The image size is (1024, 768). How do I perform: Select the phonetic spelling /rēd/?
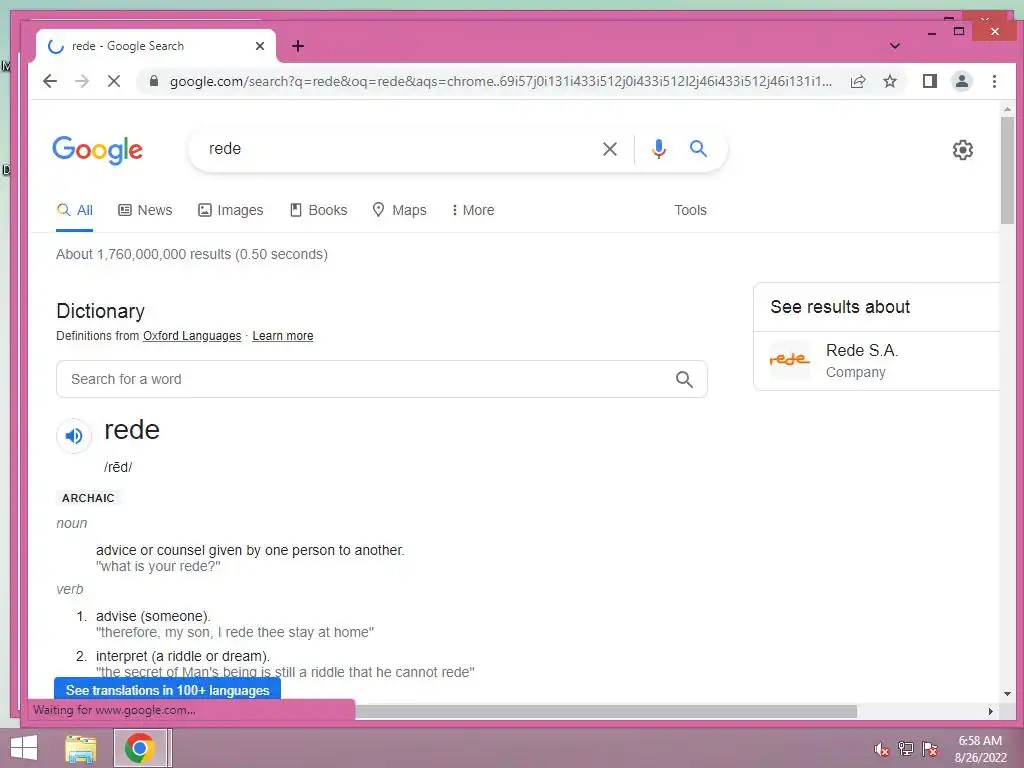pos(118,467)
